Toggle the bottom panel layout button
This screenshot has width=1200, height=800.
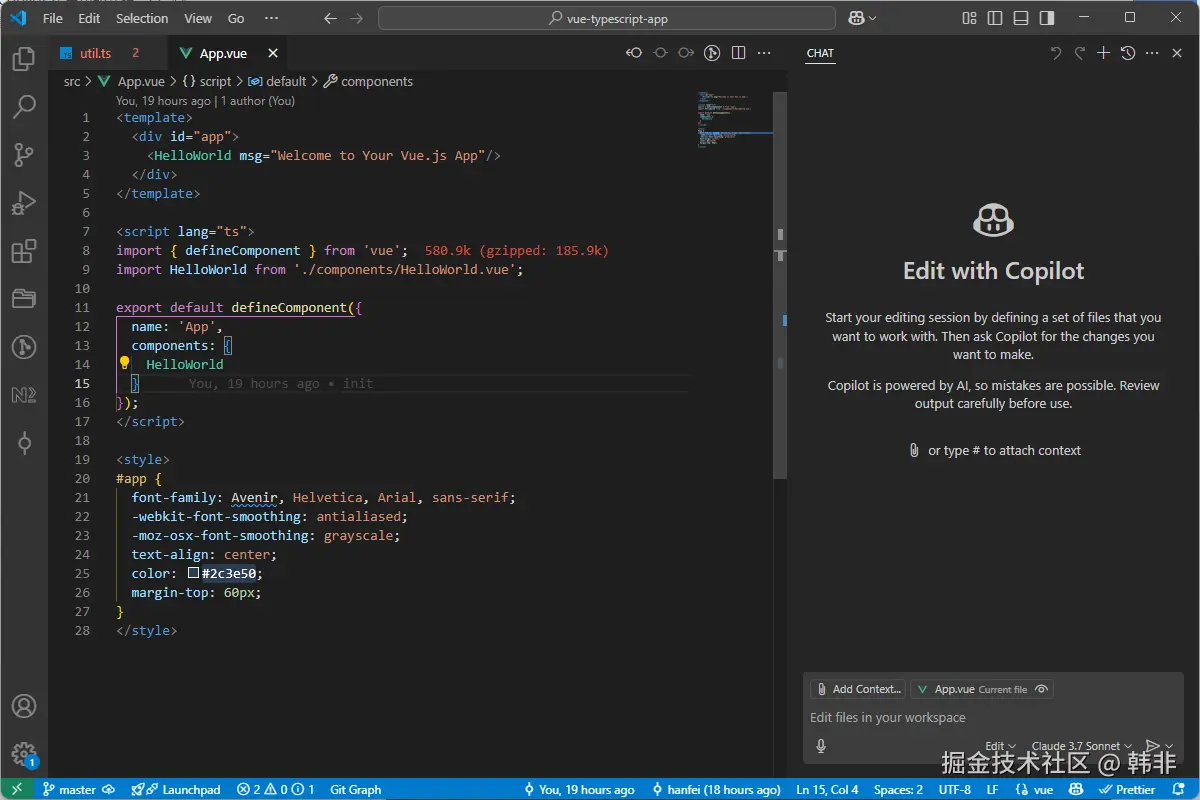pos(1020,18)
